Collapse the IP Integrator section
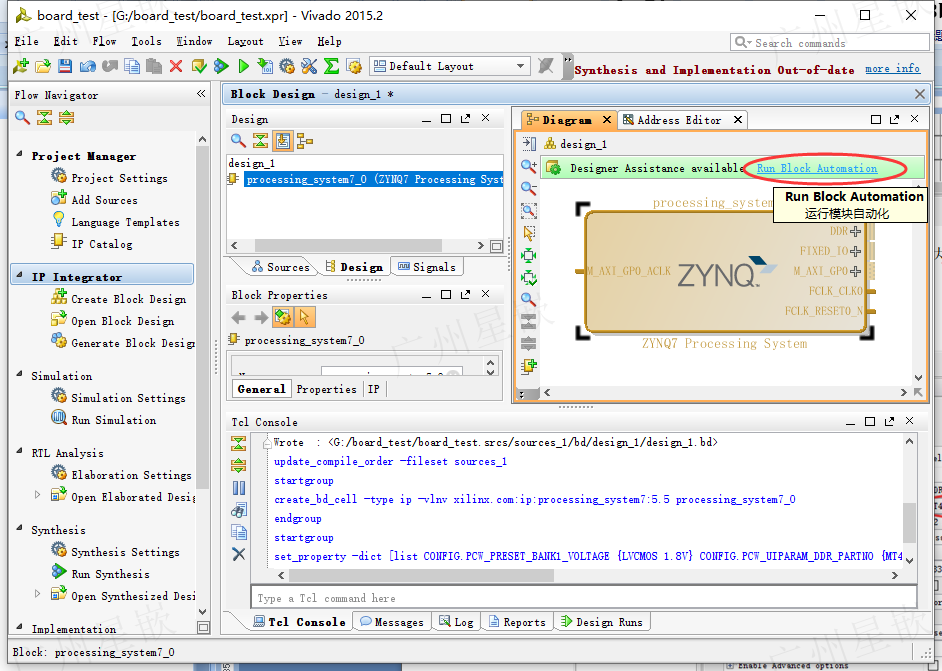The height and width of the screenshot is (671, 942). coord(19,275)
